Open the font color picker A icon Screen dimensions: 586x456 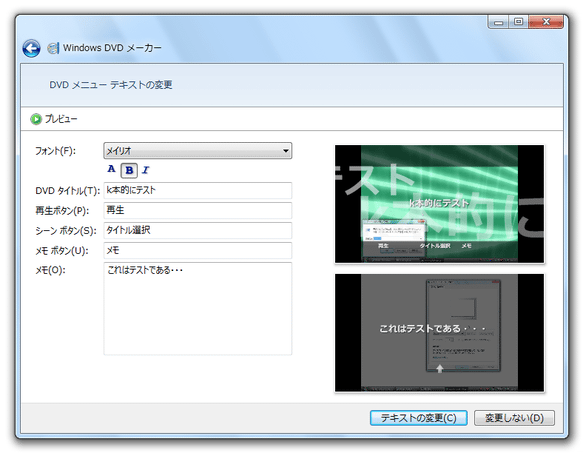[111, 169]
